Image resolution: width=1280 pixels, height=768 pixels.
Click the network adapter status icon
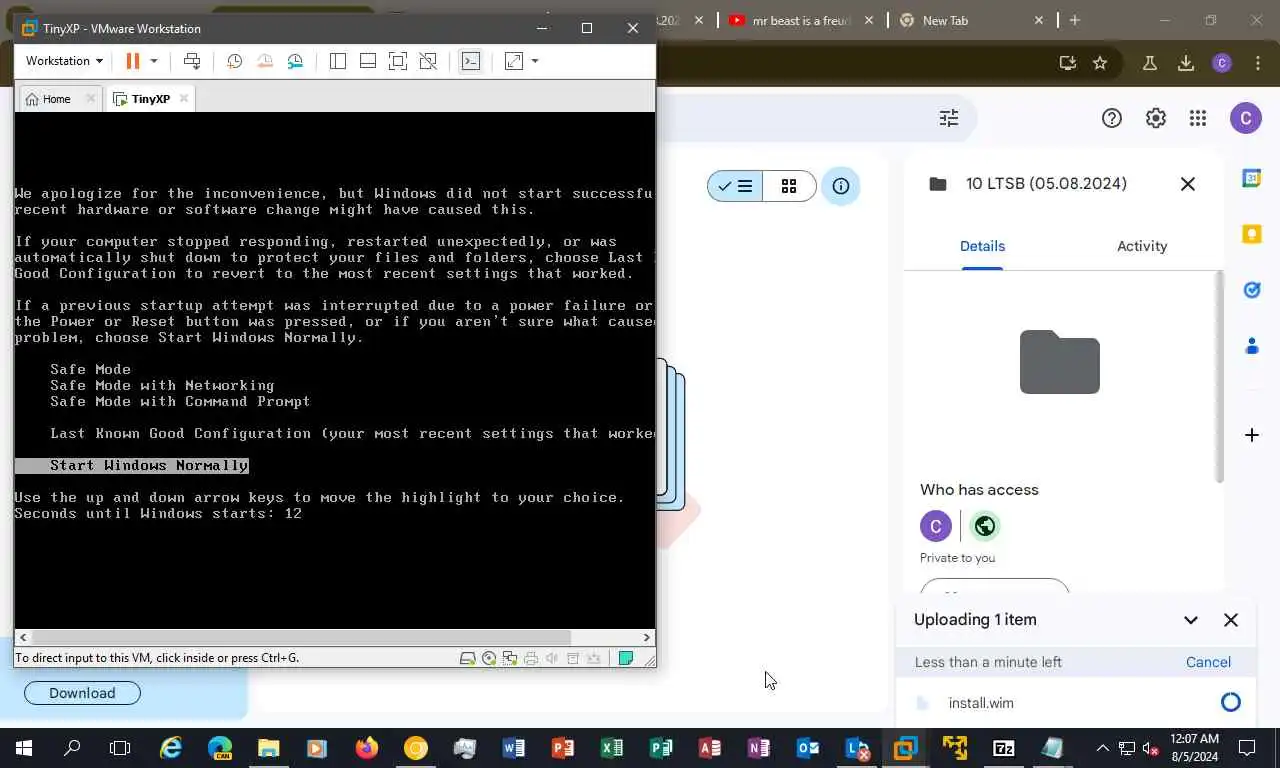coord(510,658)
